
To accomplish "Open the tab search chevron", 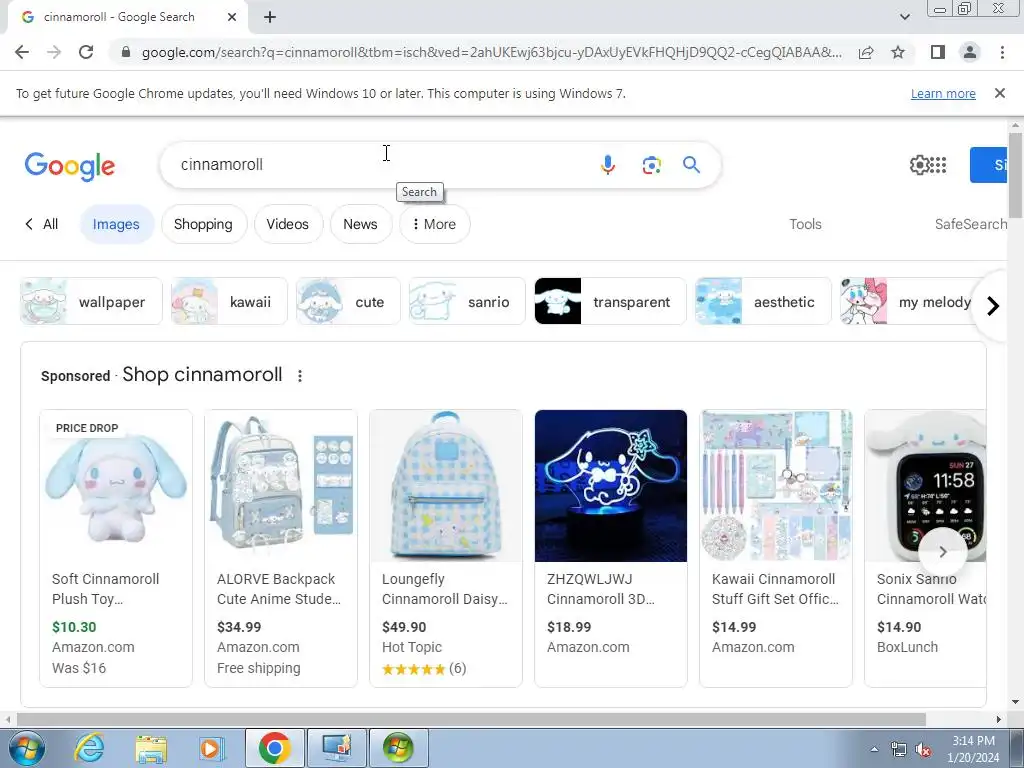I will click(904, 17).
